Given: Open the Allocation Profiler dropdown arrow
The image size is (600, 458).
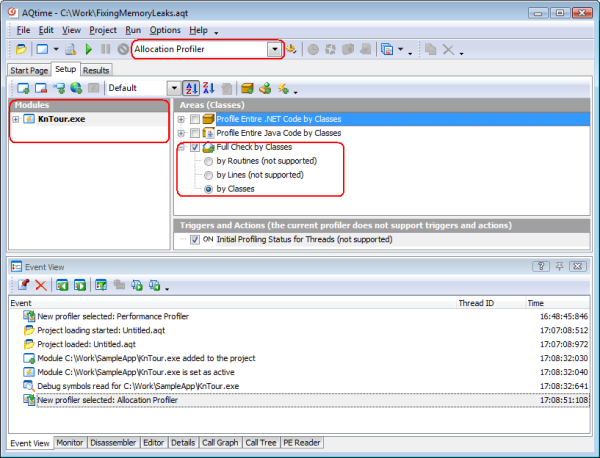Looking at the screenshot, I should tap(274, 49).
